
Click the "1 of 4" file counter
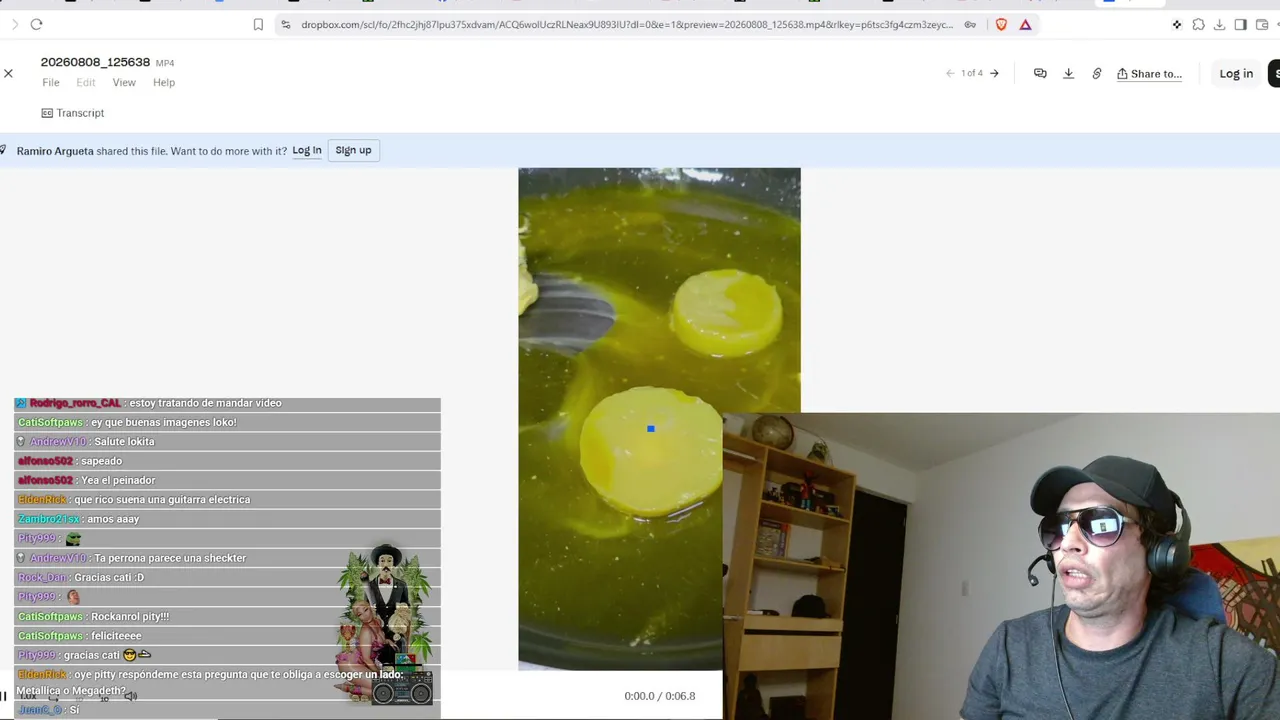(x=972, y=73)
